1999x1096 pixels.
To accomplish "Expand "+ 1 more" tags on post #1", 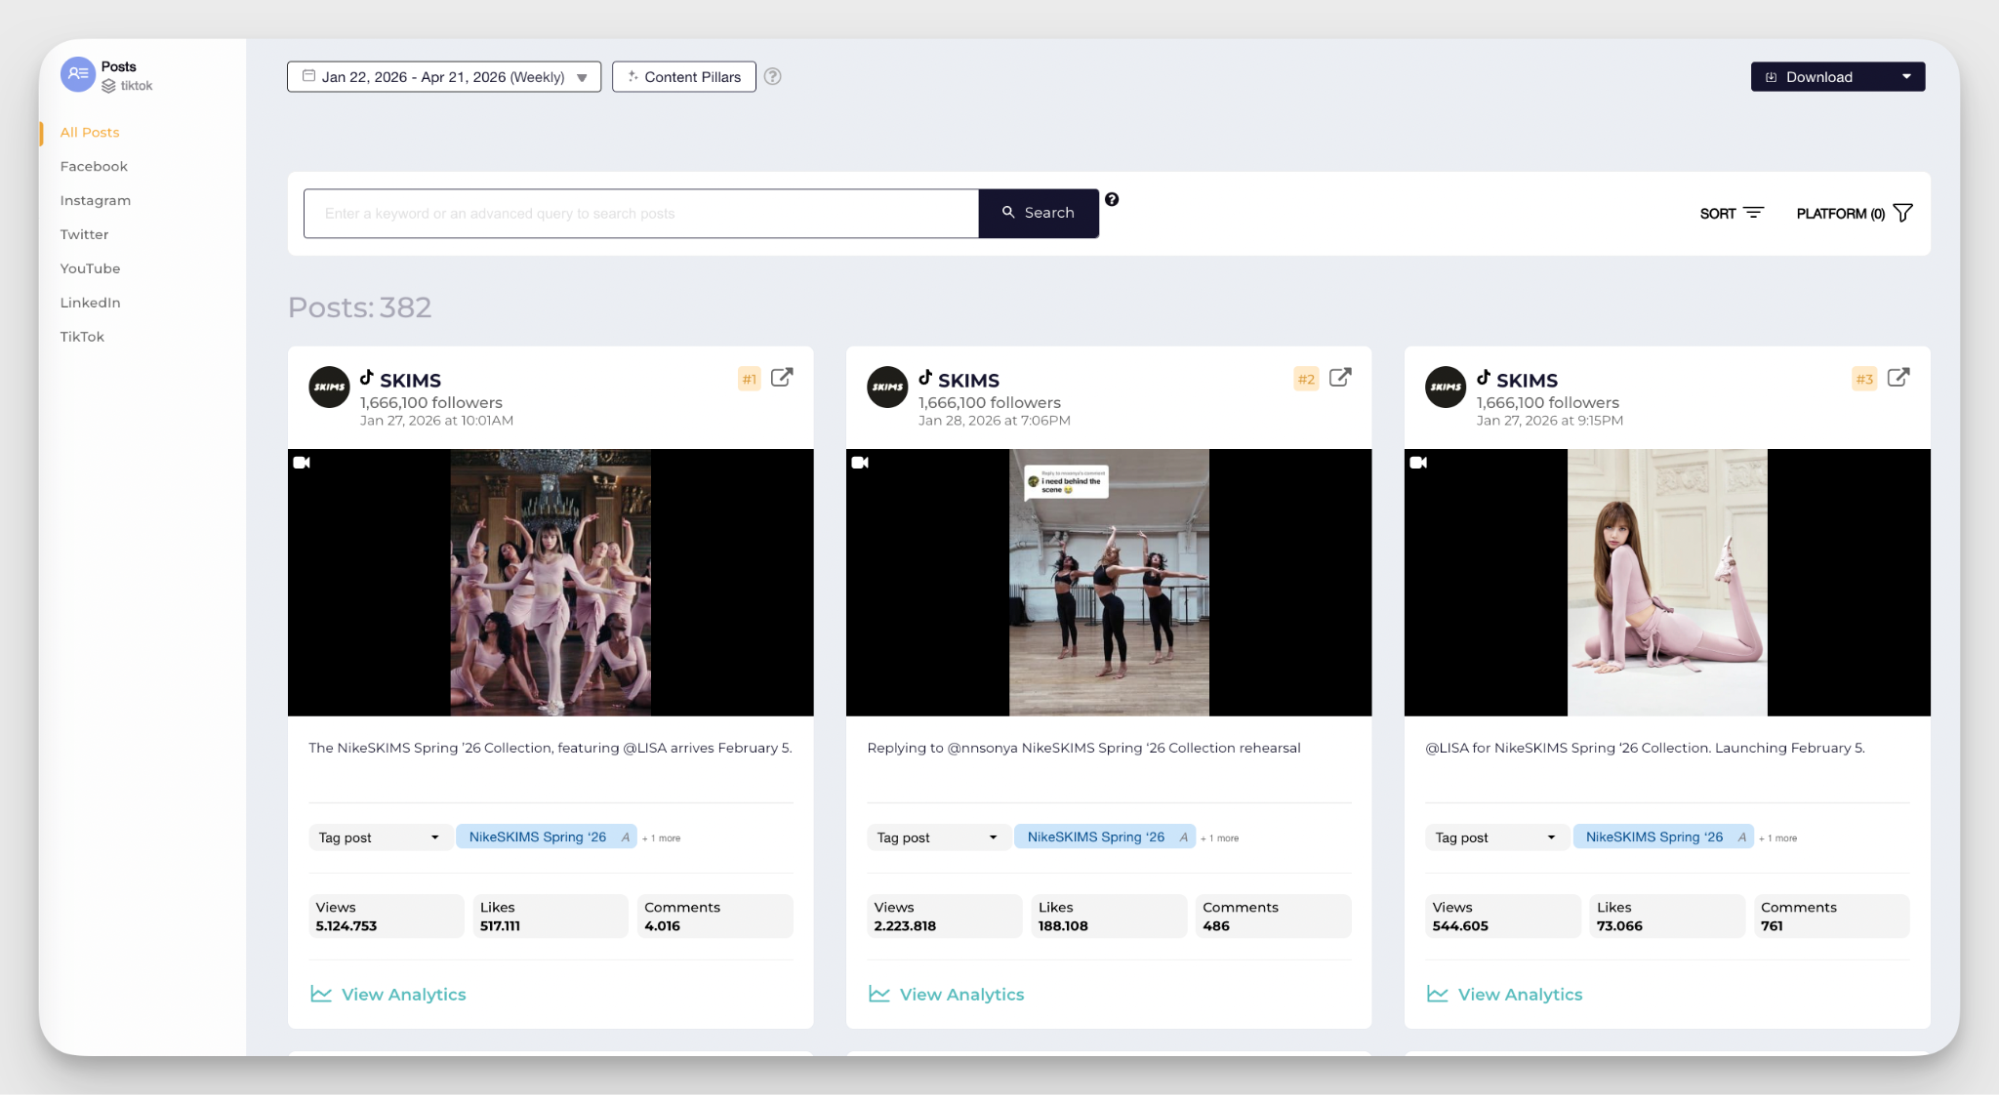I will coord(662,838).
